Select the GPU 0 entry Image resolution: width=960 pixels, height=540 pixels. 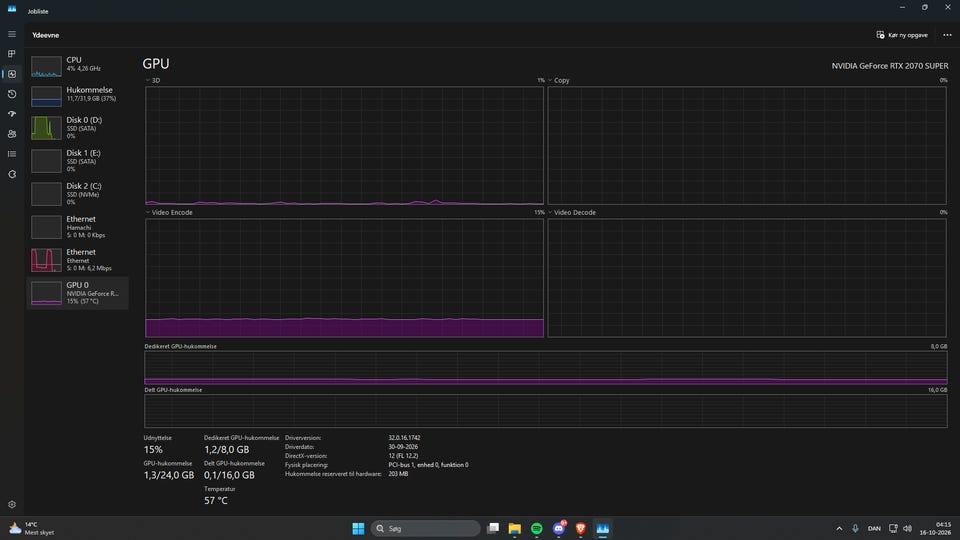coord(78,293)
